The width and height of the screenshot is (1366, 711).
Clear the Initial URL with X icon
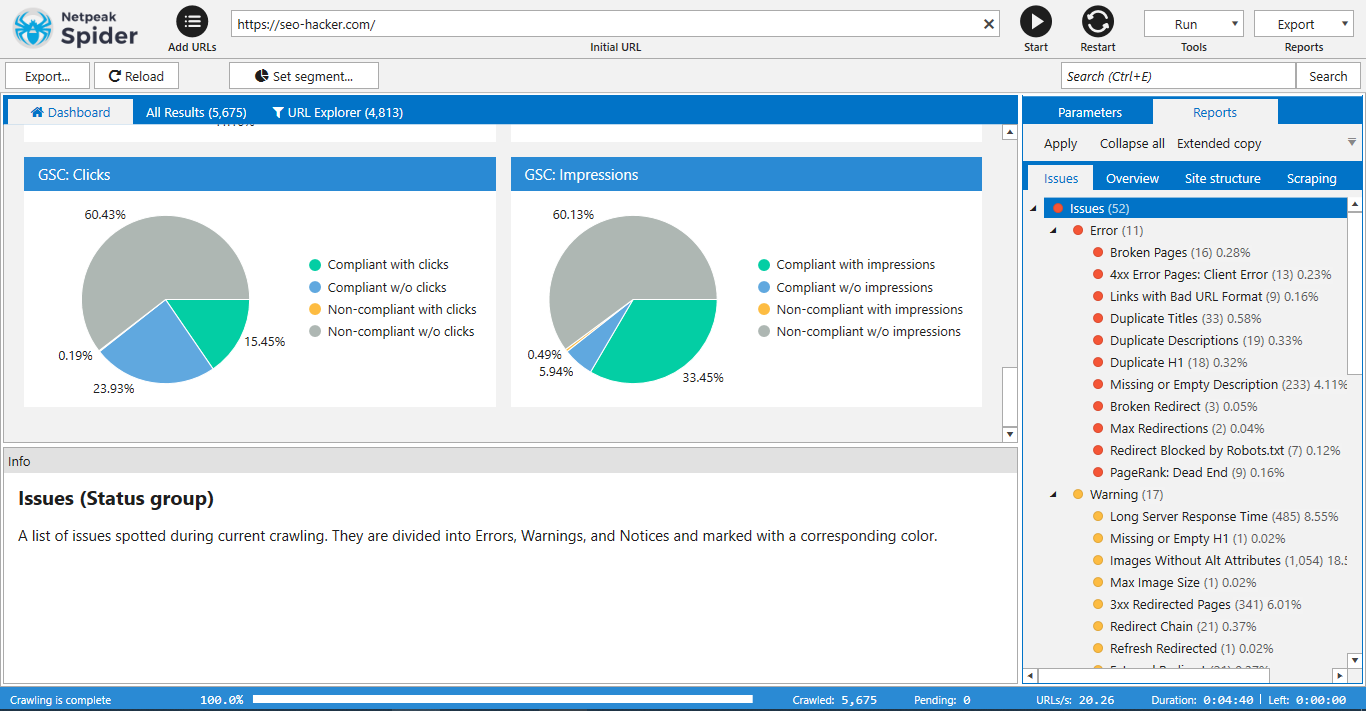(x=989, y=24)
